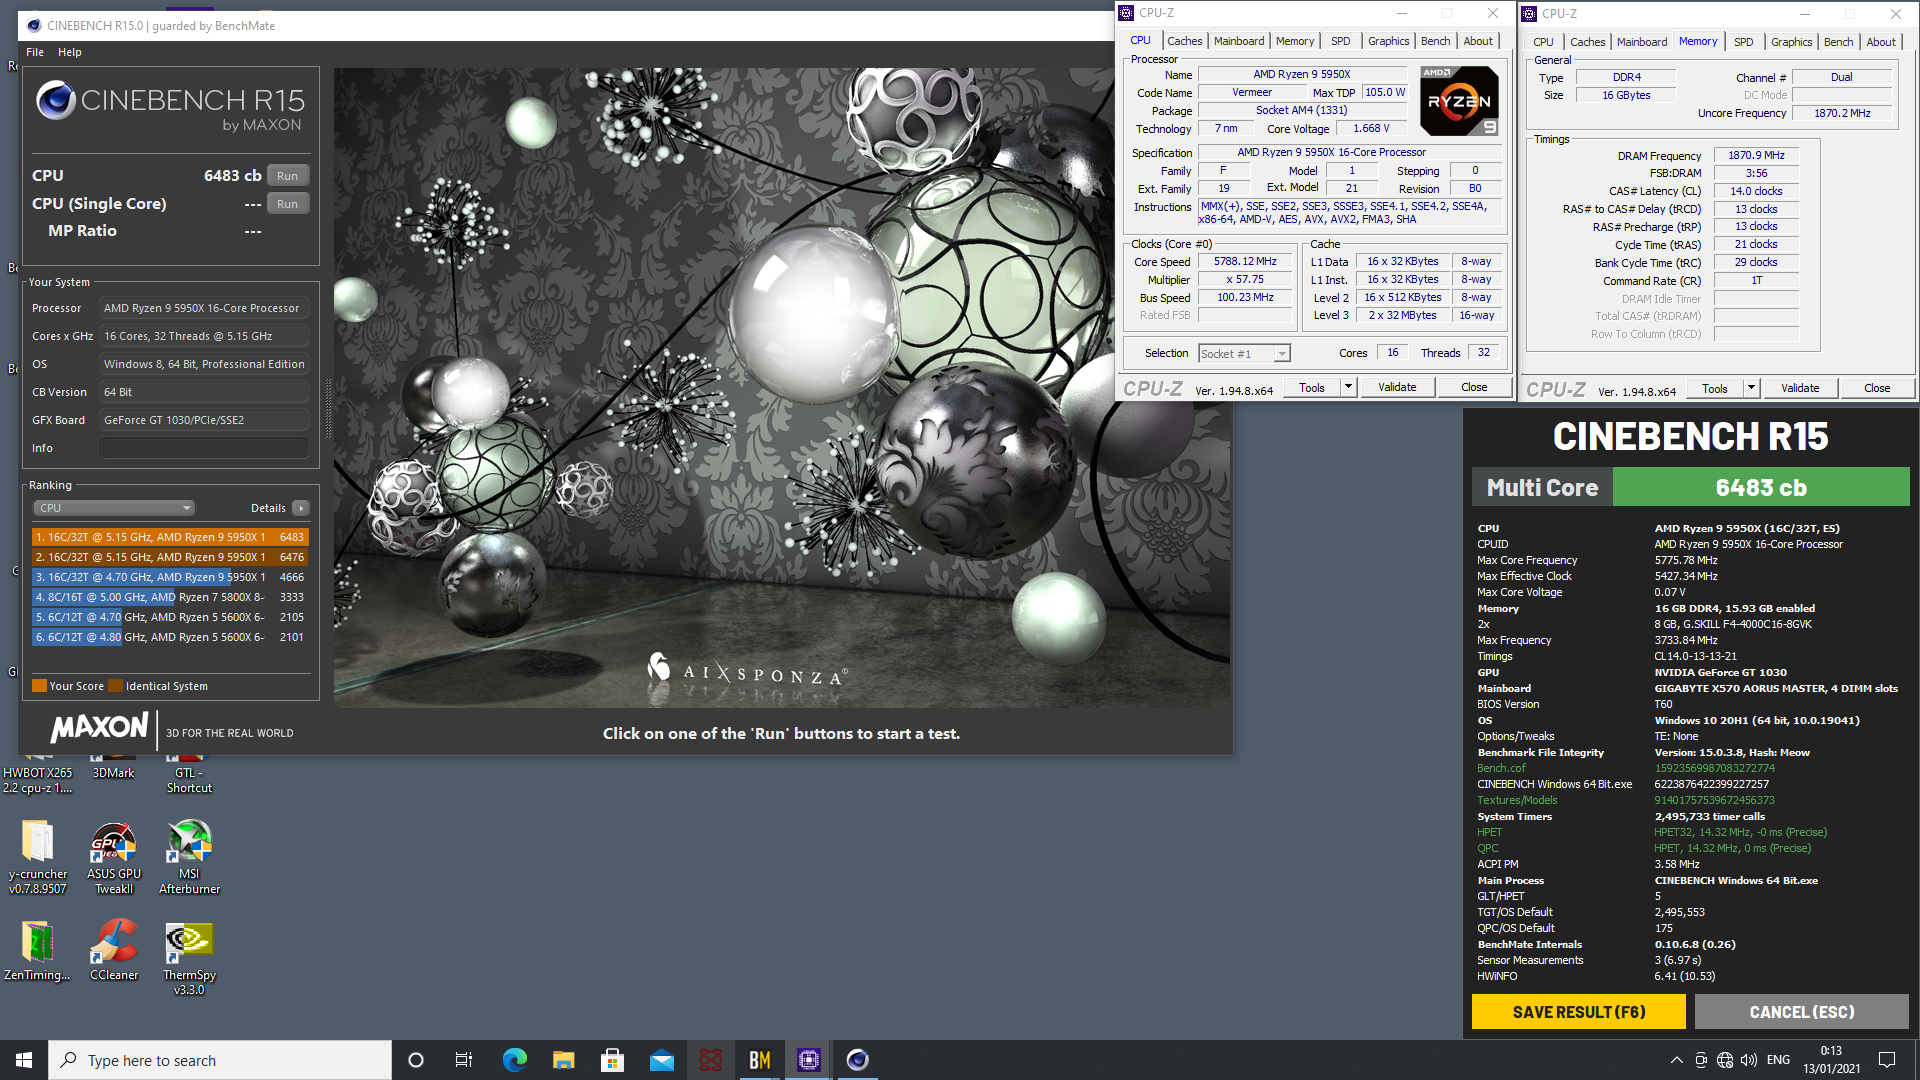Image resolution: width=1920 pixels, height=1080 pixels.
Task: Expand Tools dropdown arrow in right CPU-Z
Action: [1751, 388]
